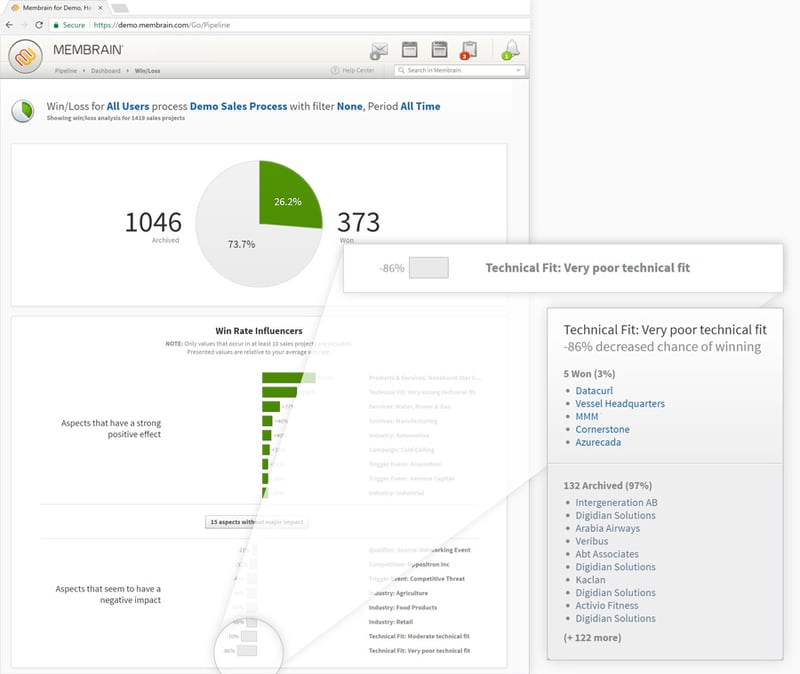Screen dimensions: 800x674
Task: Open the mail envelope icon in the header
Action: point(379,51)
